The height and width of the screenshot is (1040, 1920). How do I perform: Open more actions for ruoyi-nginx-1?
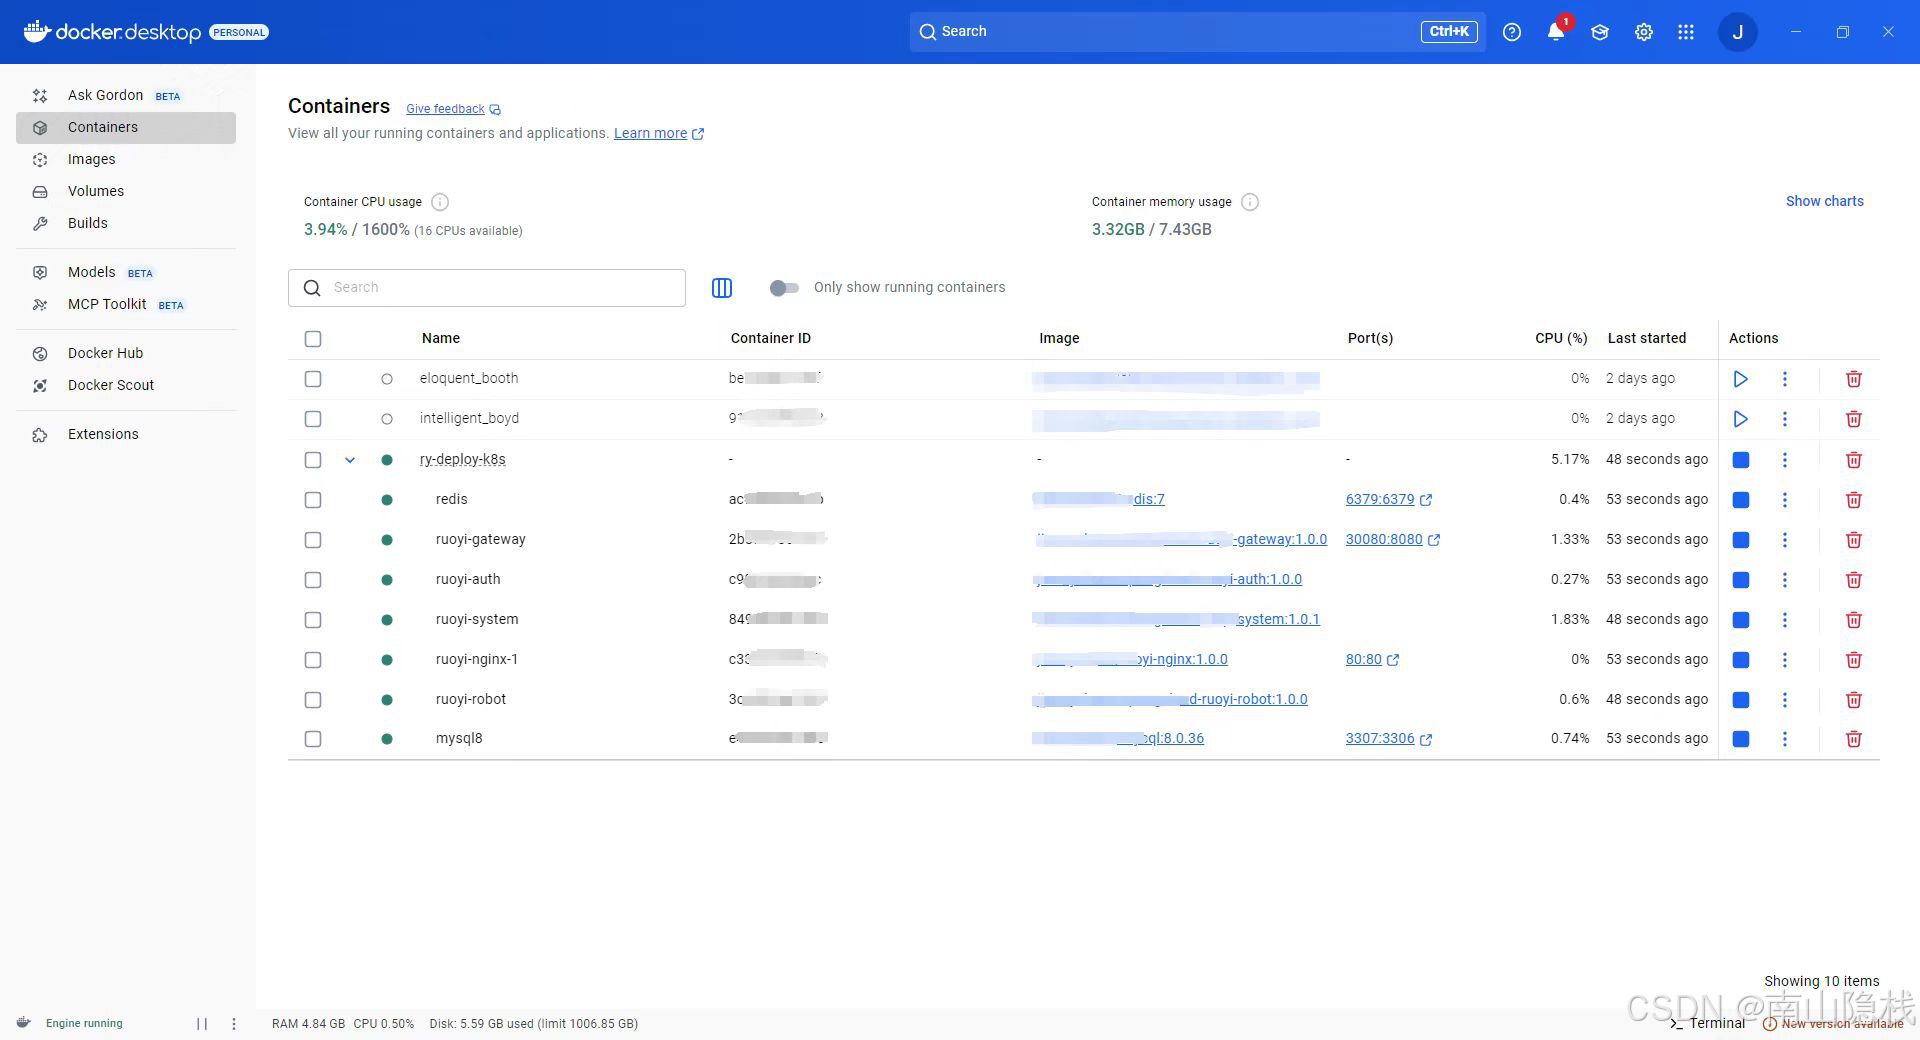tap(1785, 660)
